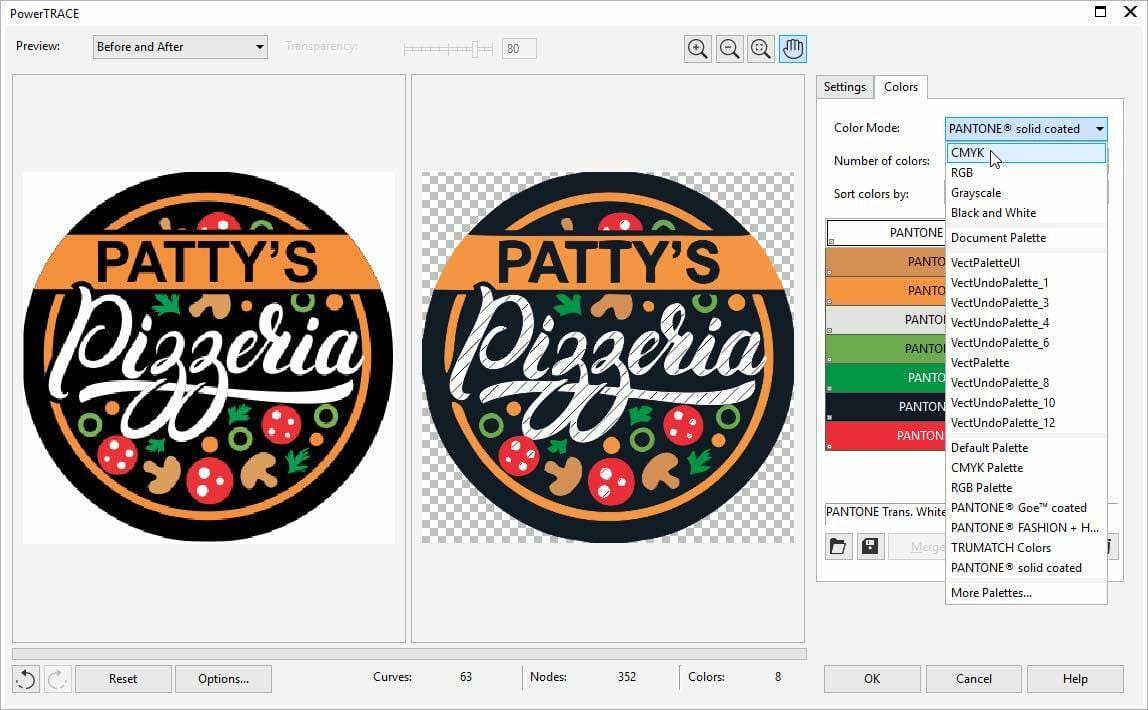The height and width of the screenshot is (710, 1148).
Task: Click the Transparency slider handle
Action: pyautogui.click(x=476, y=49)
